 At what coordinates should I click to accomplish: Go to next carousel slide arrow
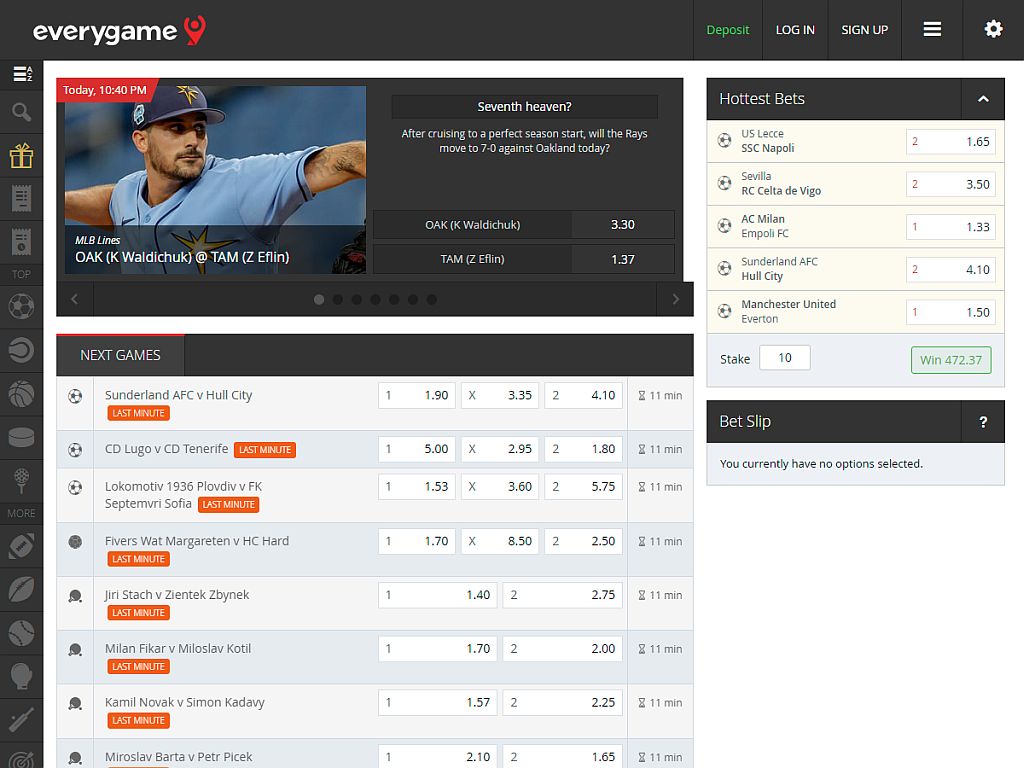click(675, 299)
